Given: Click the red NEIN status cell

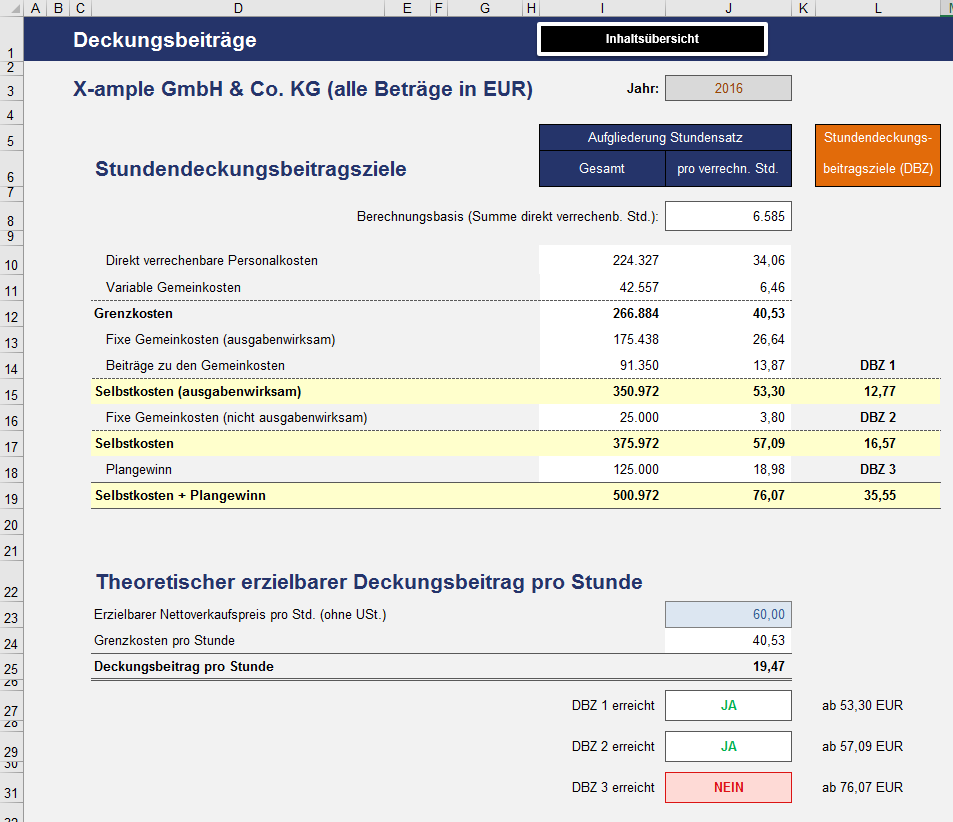Looking at the screenshot, I should coord(728,787).
